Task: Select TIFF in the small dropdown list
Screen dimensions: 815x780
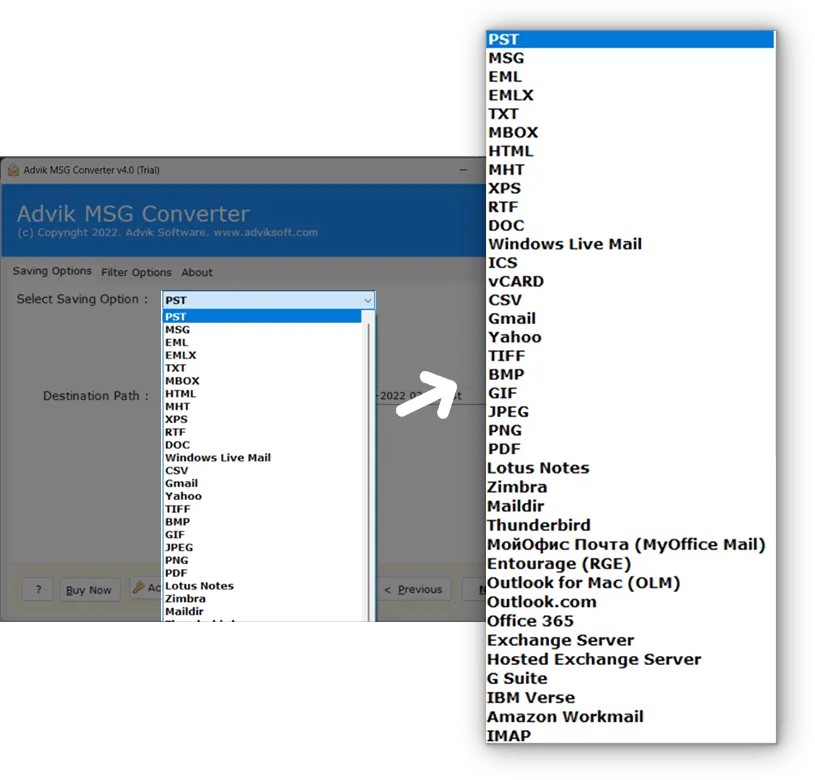Action: click(178, 509)
